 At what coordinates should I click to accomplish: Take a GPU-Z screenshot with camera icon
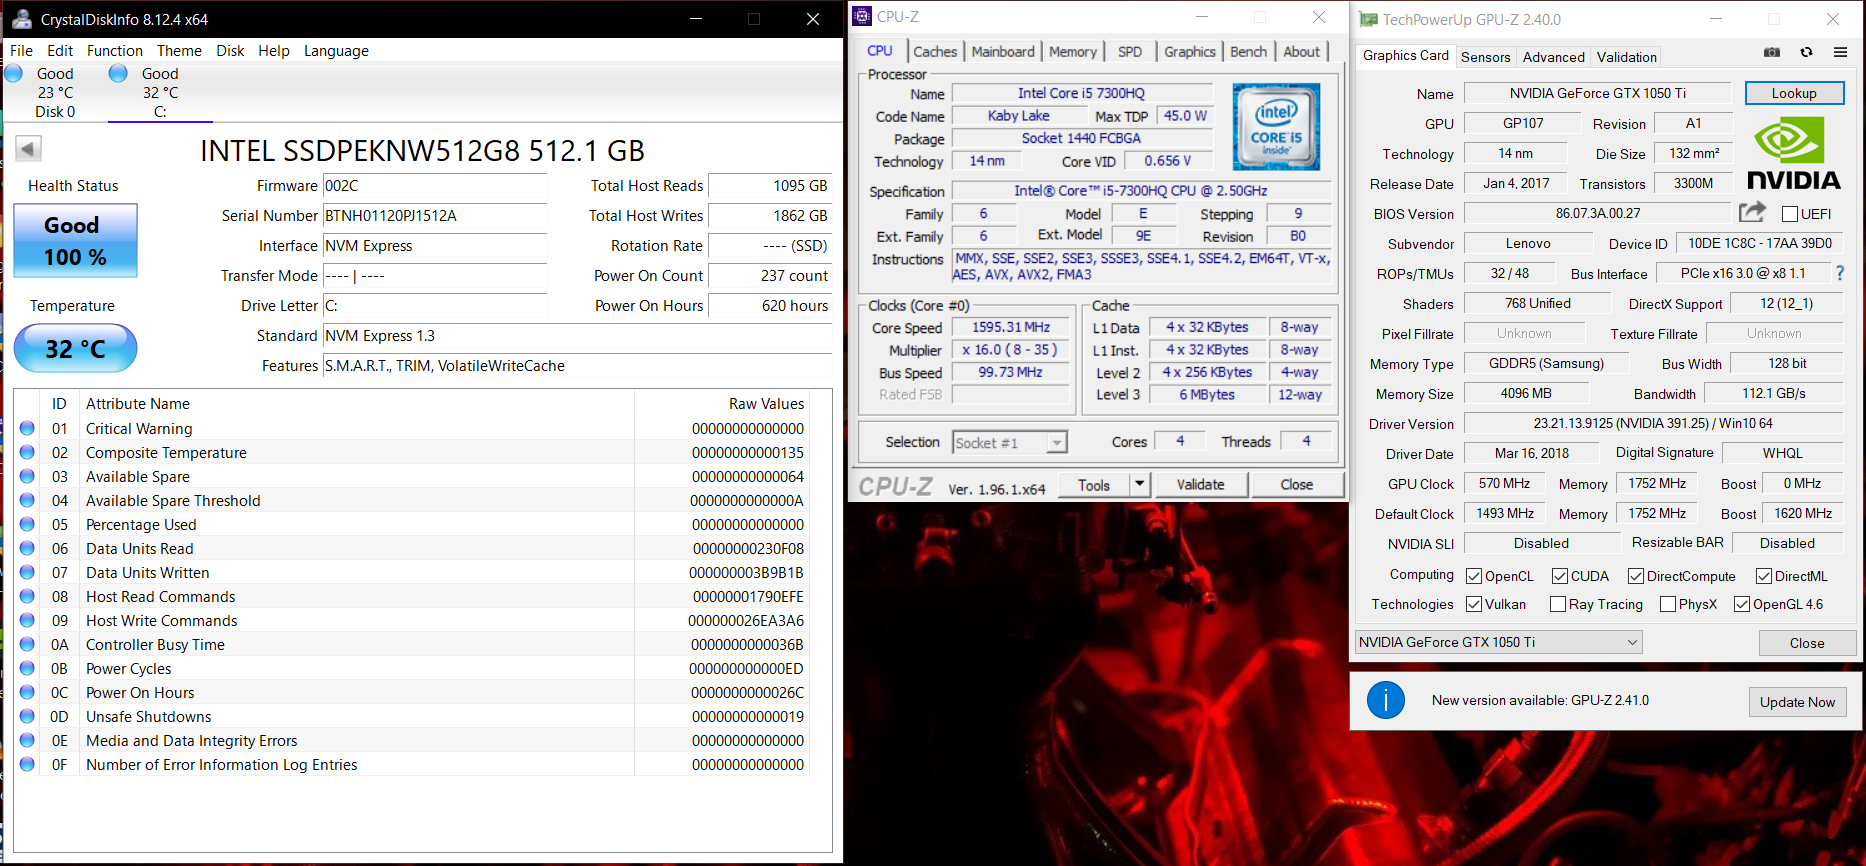pos(1772,52)
